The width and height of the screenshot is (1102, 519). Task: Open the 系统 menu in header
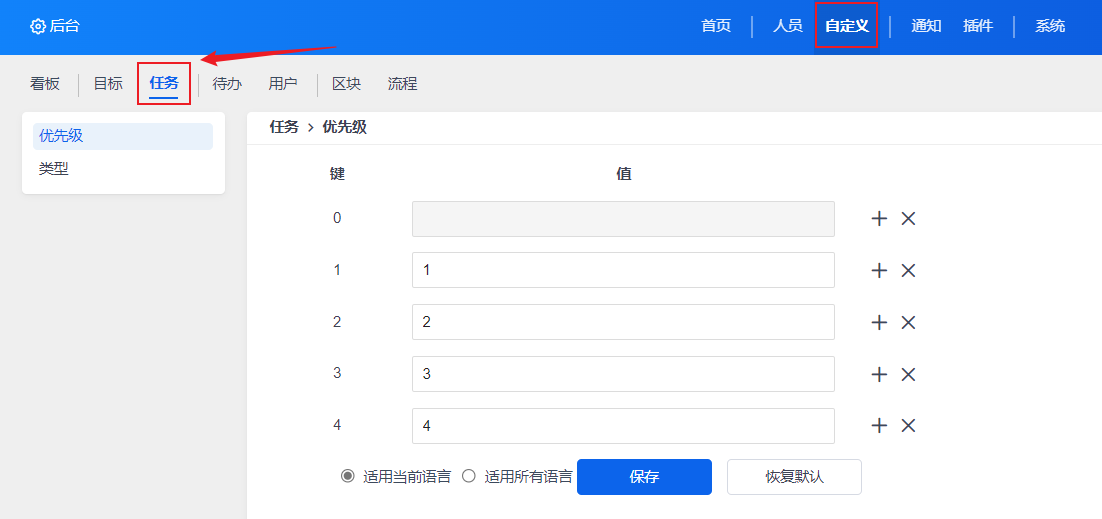(1050, 26)
